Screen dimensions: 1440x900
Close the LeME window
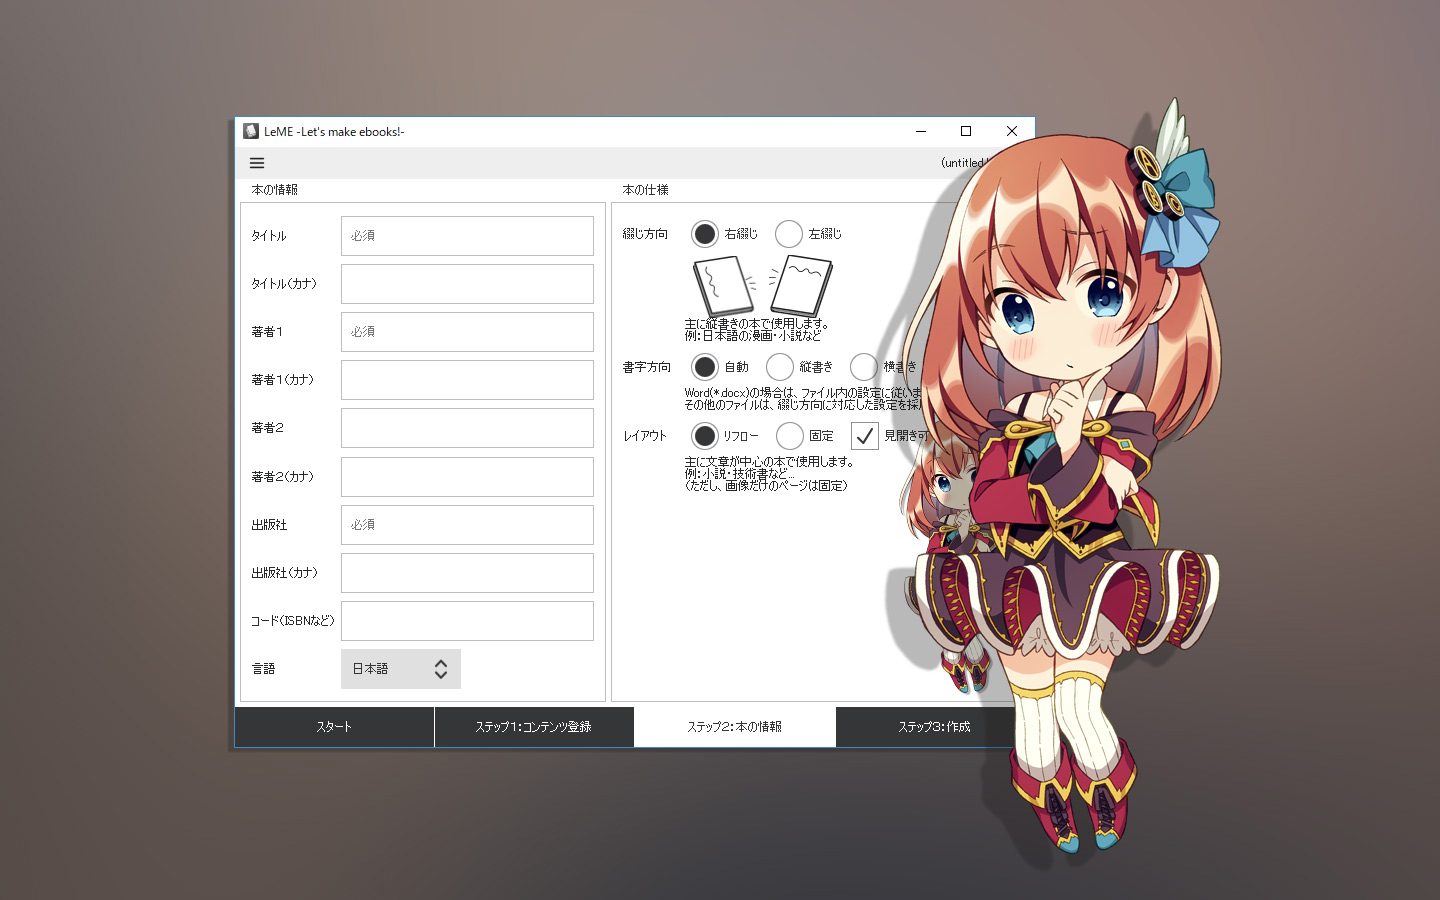point(1011,131)
